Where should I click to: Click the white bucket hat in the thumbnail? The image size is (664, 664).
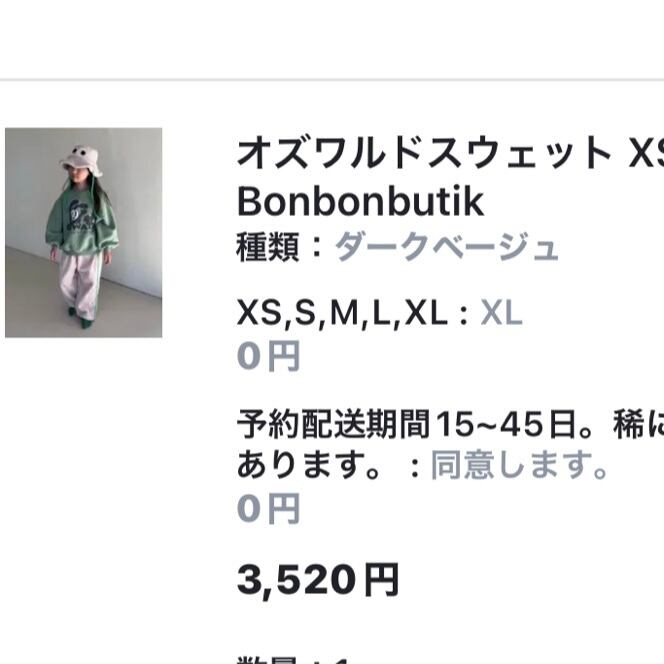pos(82,161)
